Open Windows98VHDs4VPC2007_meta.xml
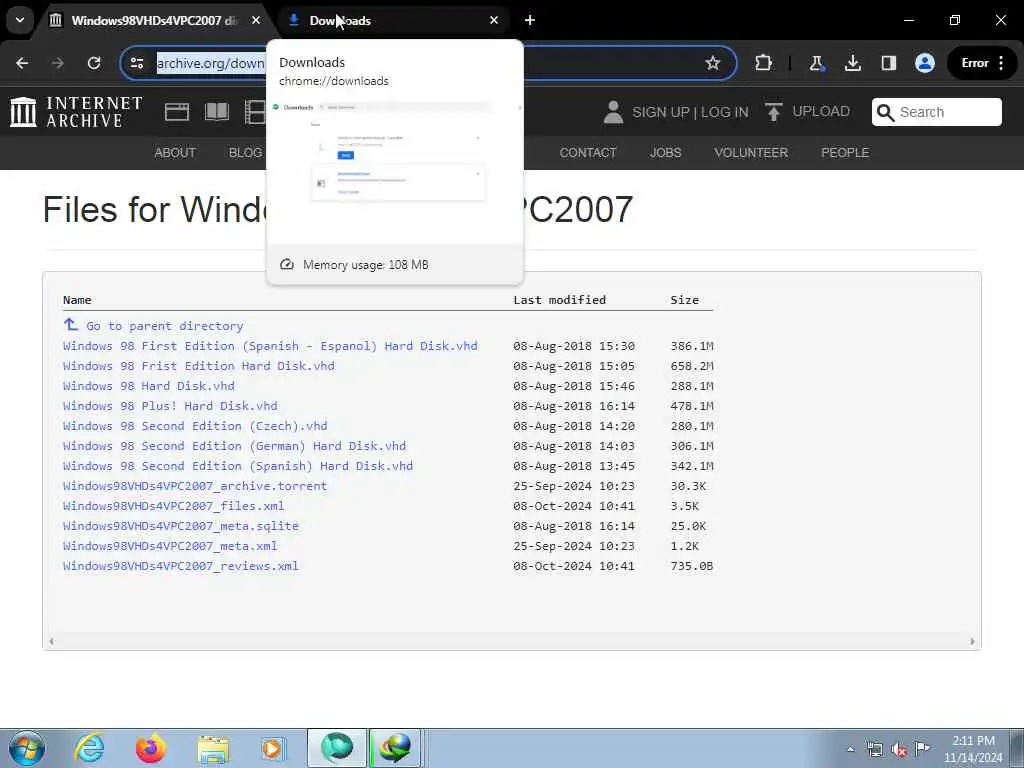The width and height of the screenshot is (1024, 768). (x=170, y=546)
